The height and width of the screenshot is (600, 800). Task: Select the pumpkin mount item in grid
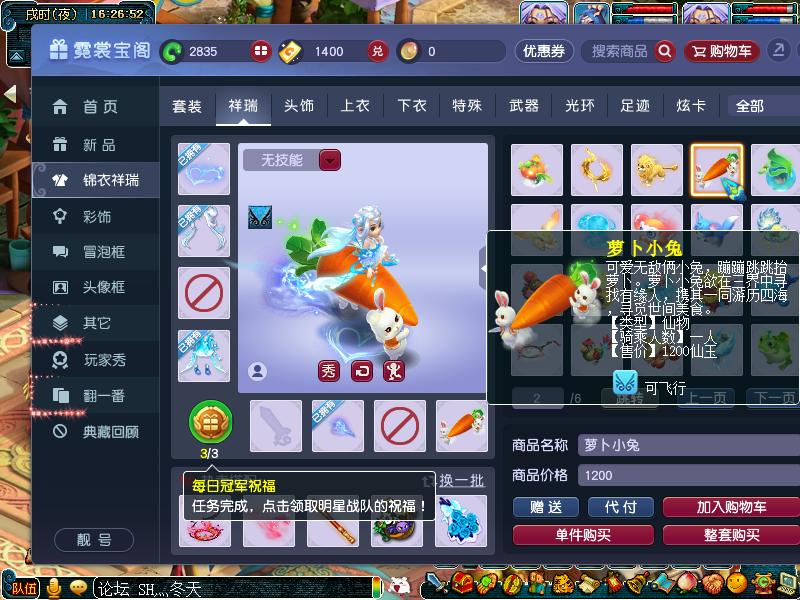point(537,170)
